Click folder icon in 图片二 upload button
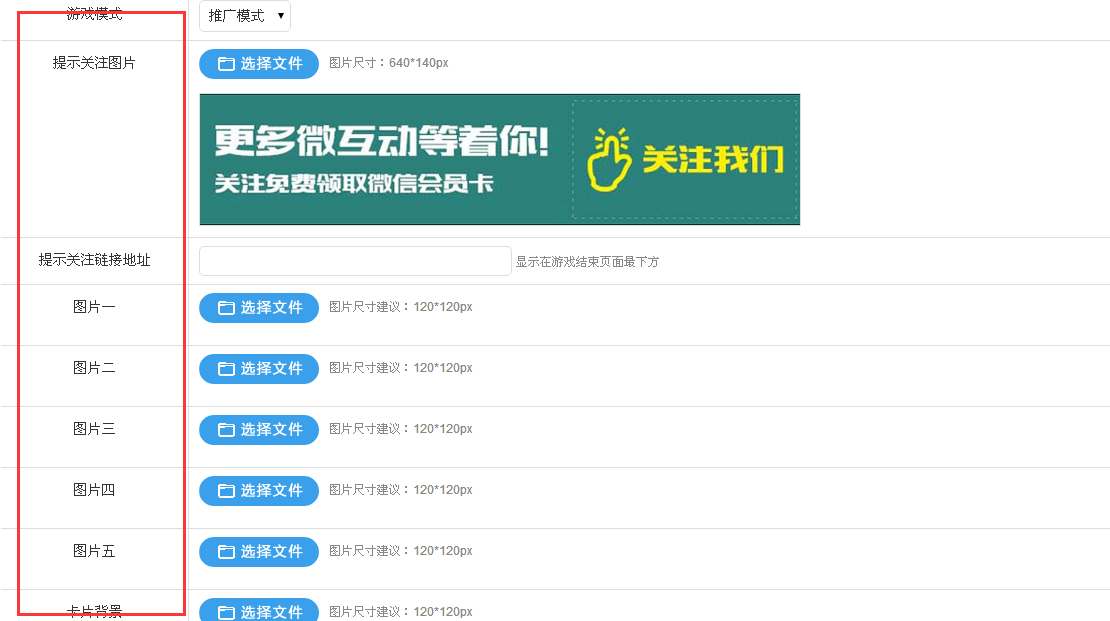1110x621 pixels. coord(226,369)
